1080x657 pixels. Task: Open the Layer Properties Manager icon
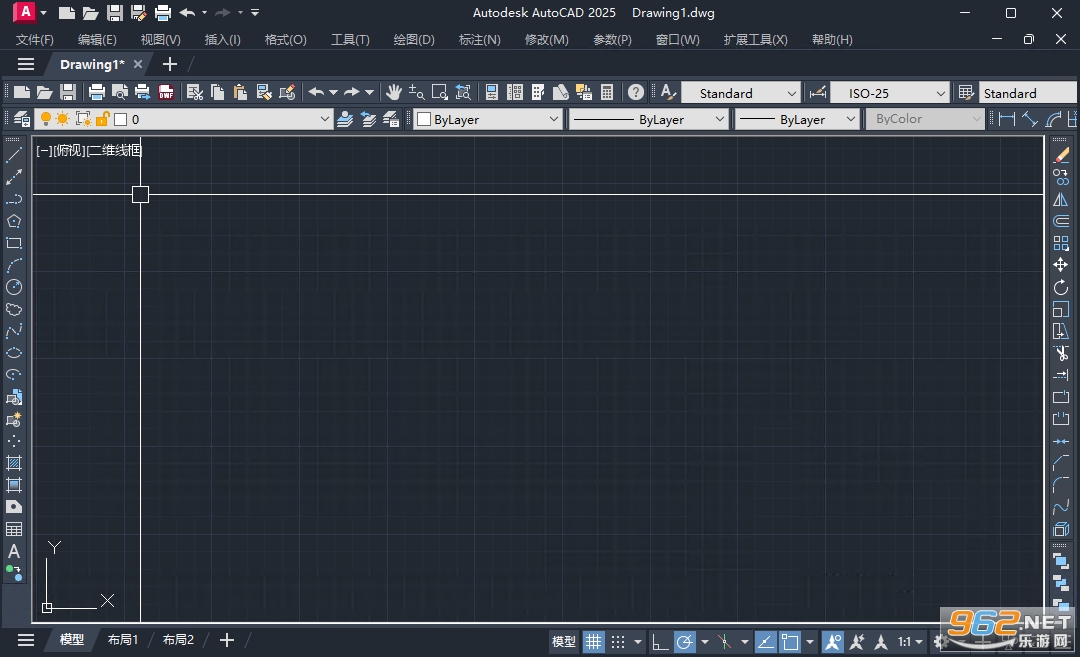click(x=21, y=119)
